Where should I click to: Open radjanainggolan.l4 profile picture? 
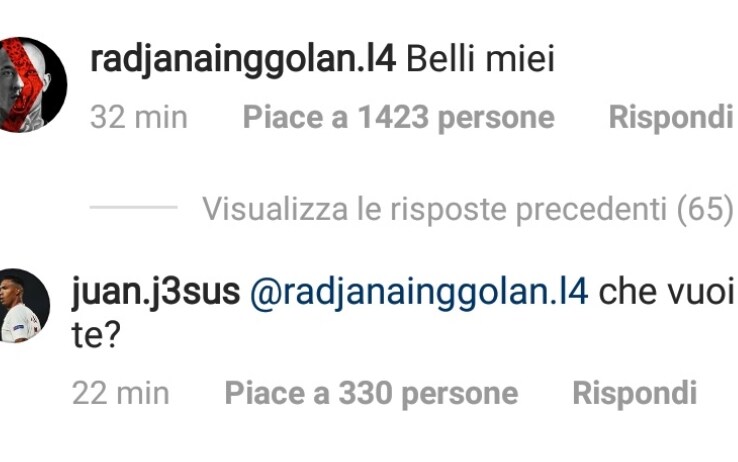point(32,85)
